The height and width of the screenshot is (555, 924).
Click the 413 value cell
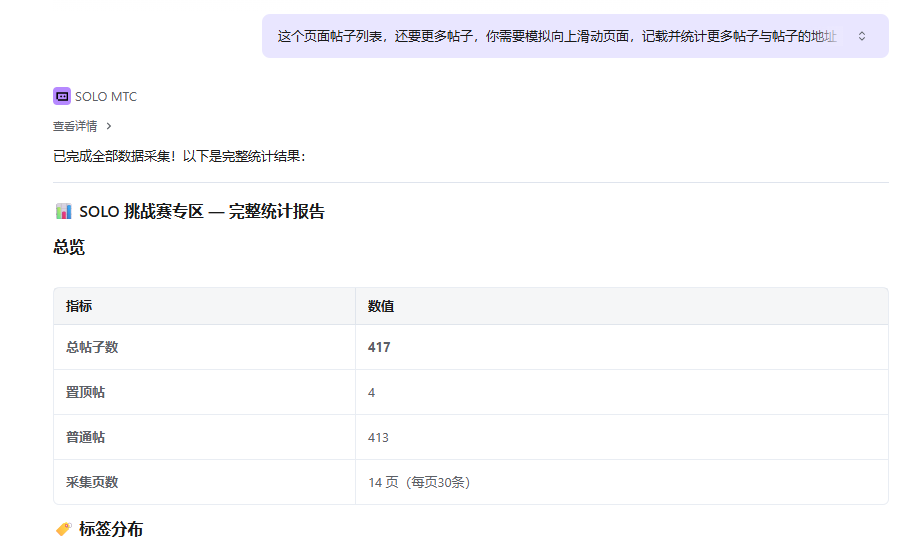[x=378, y=437]
